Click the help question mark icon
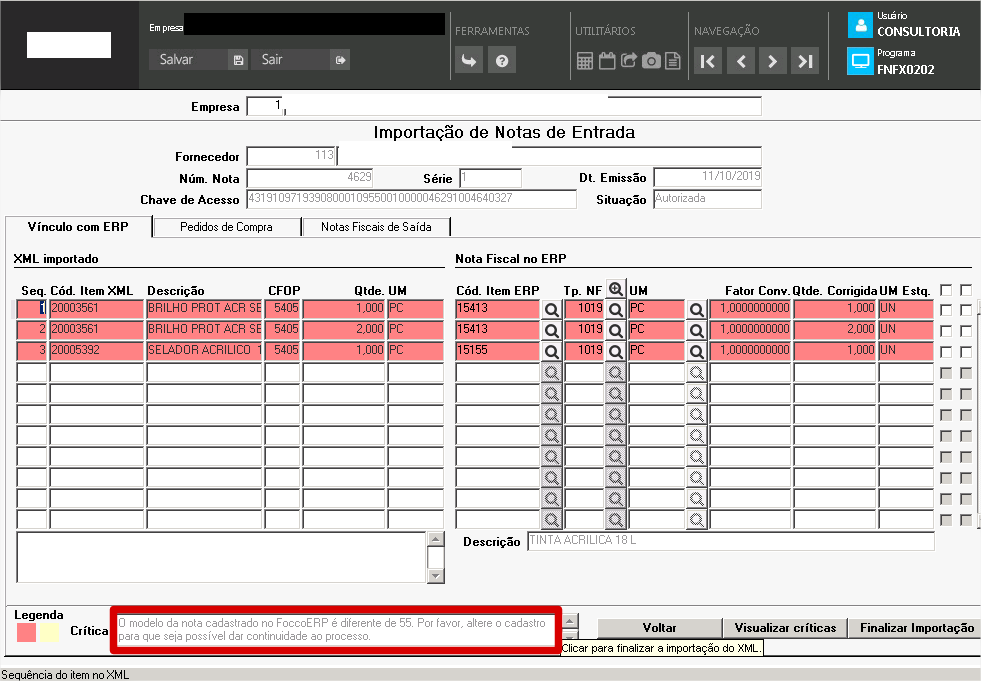Screen dimensions: 981x681 (x=502, y=61)
